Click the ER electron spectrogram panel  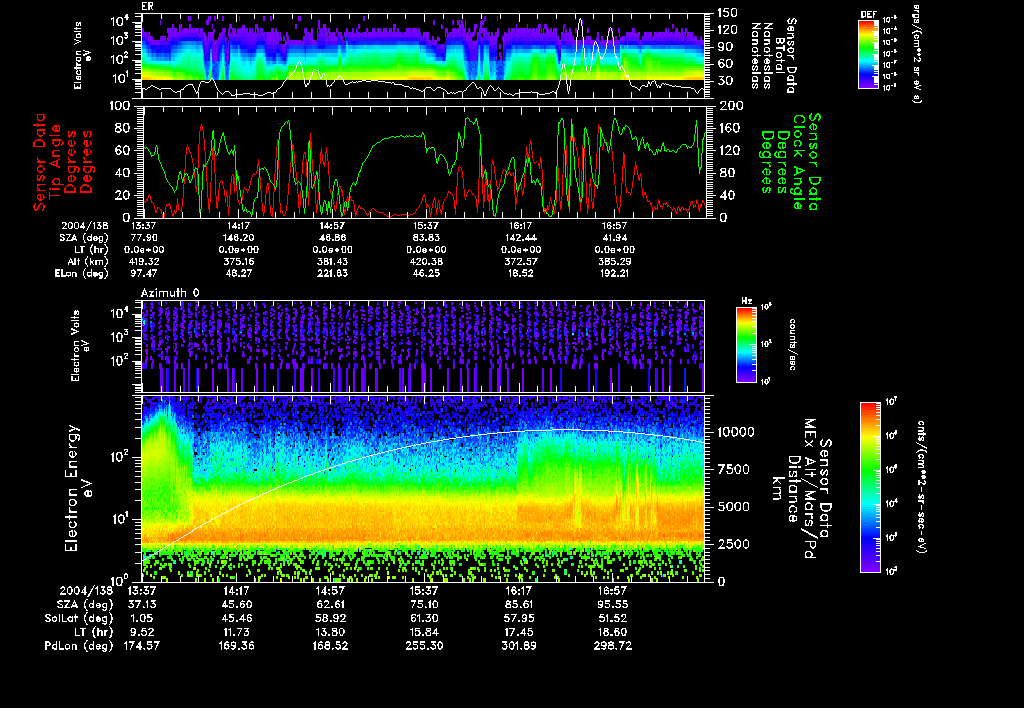pyautogui.click(x=423, y=56)
